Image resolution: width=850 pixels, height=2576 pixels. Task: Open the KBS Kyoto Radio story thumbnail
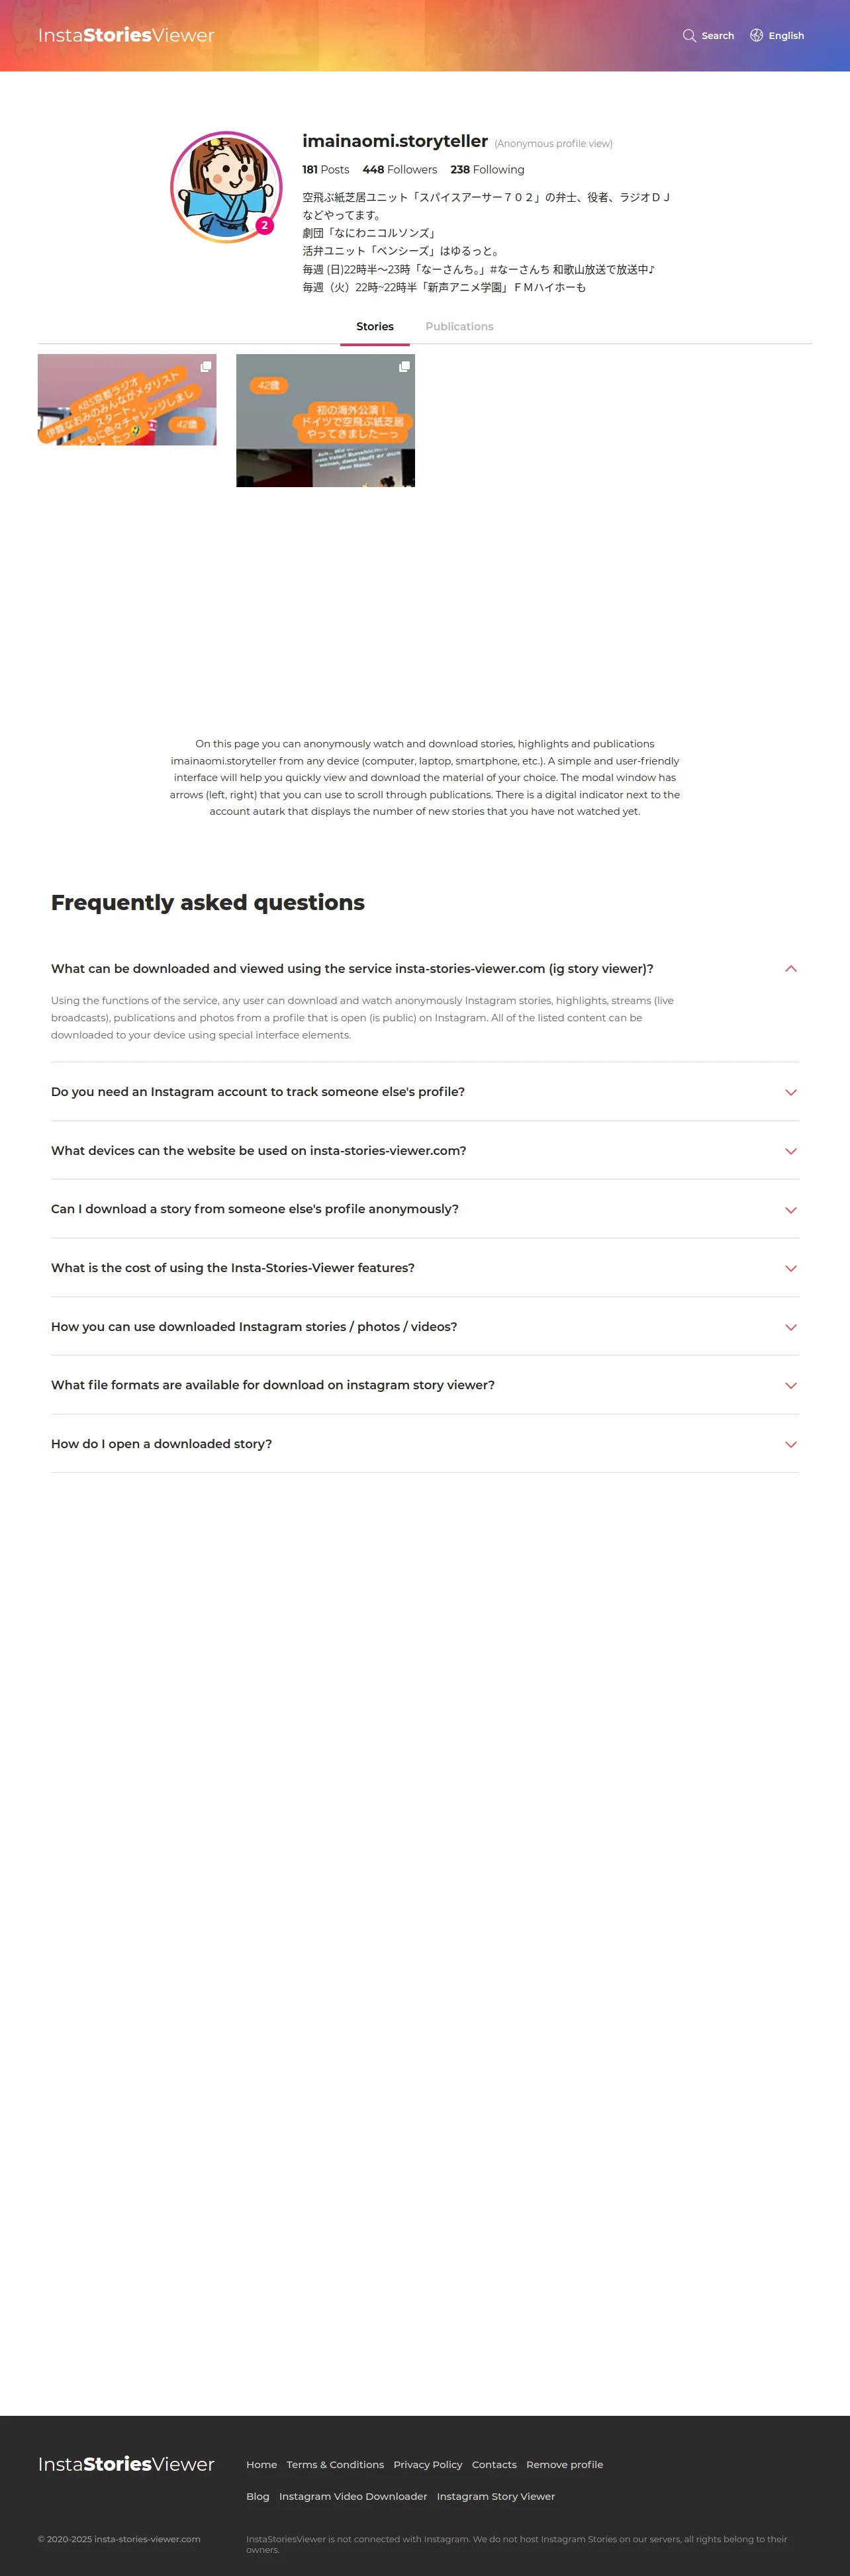click(x=127, y=400)
